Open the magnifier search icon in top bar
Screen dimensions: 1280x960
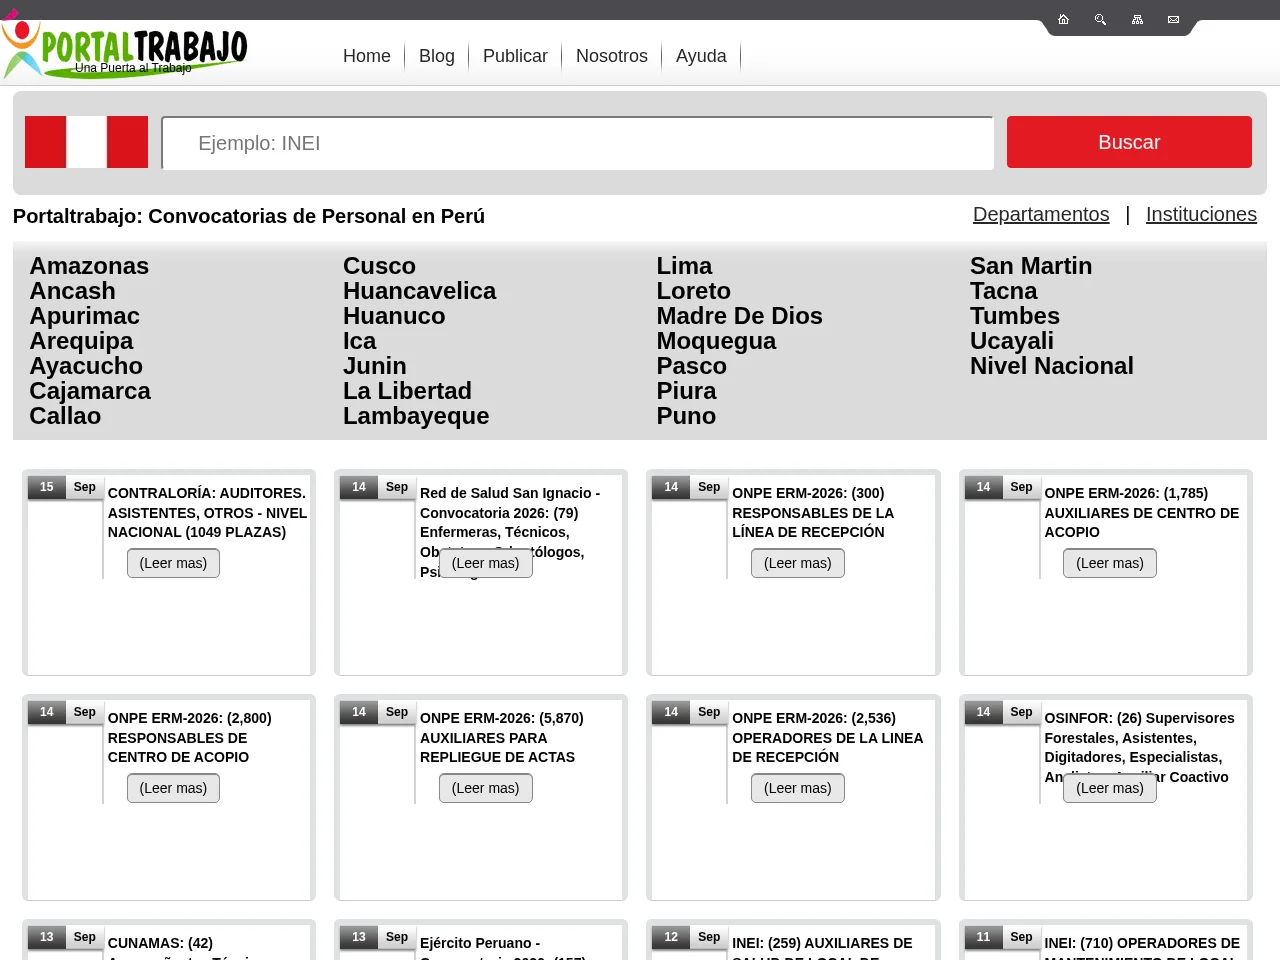click(1100, 19)
